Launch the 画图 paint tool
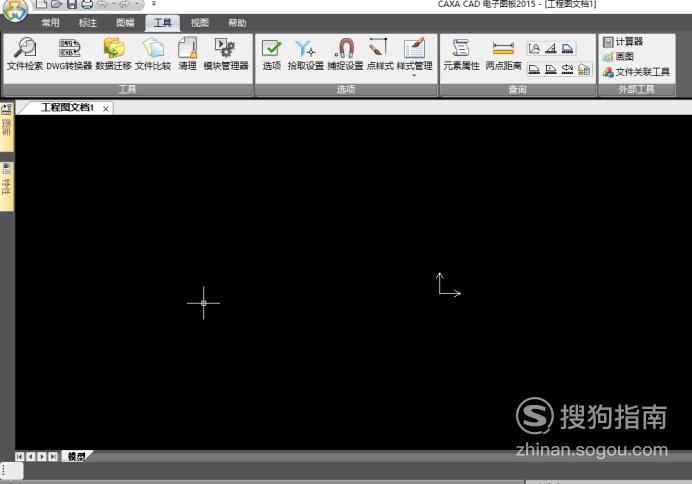This screenshot has width=692, height=484. (x=618, y=56)
